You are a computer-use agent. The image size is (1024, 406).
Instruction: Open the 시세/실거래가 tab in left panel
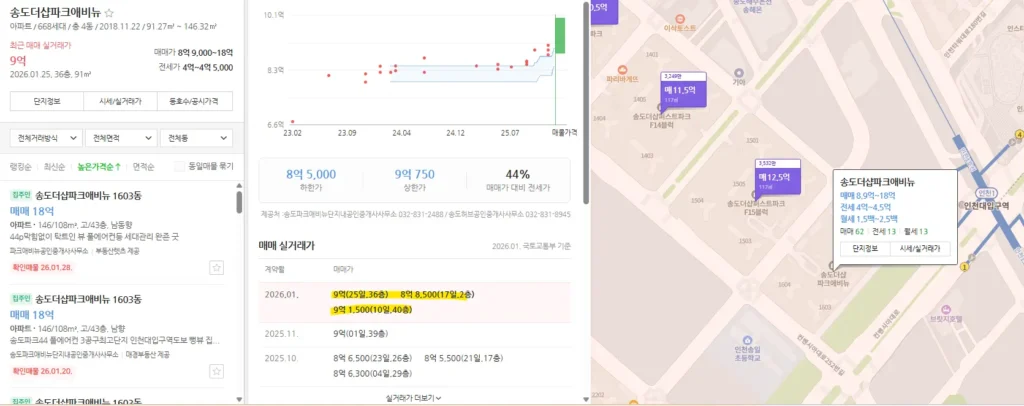121,102
